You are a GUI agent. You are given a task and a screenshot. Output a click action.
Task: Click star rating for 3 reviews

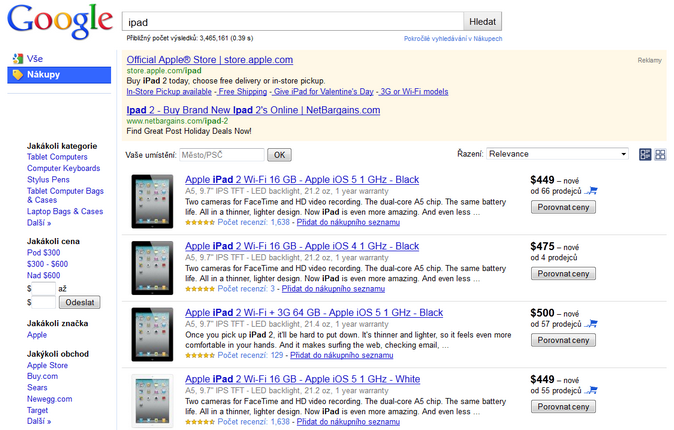coord(200,289)
